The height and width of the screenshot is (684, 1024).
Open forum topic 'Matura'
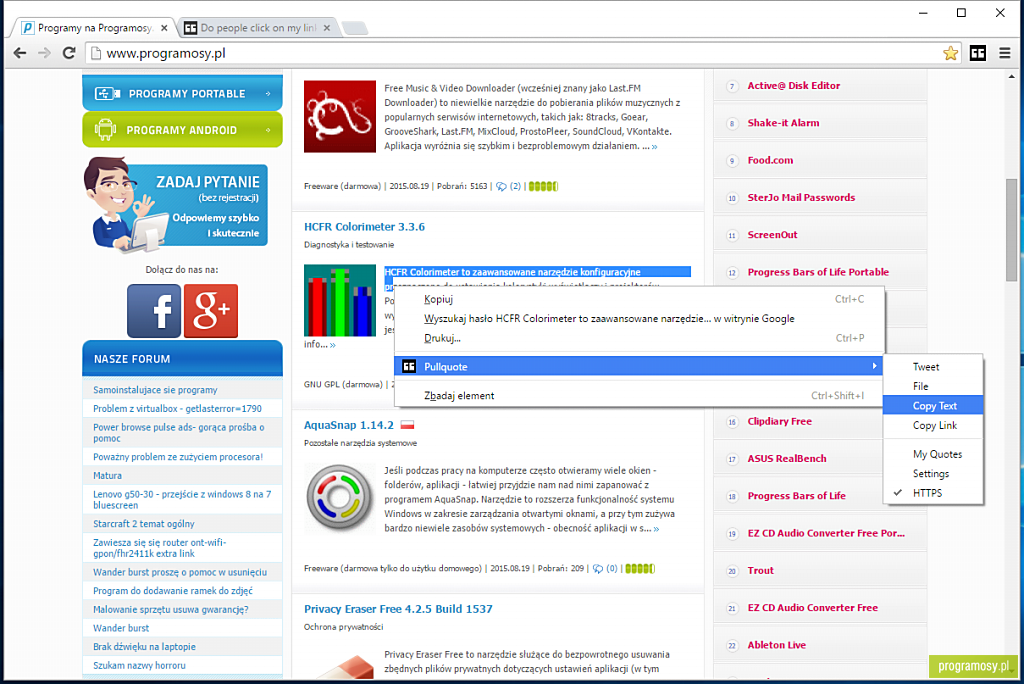(107, 476)
